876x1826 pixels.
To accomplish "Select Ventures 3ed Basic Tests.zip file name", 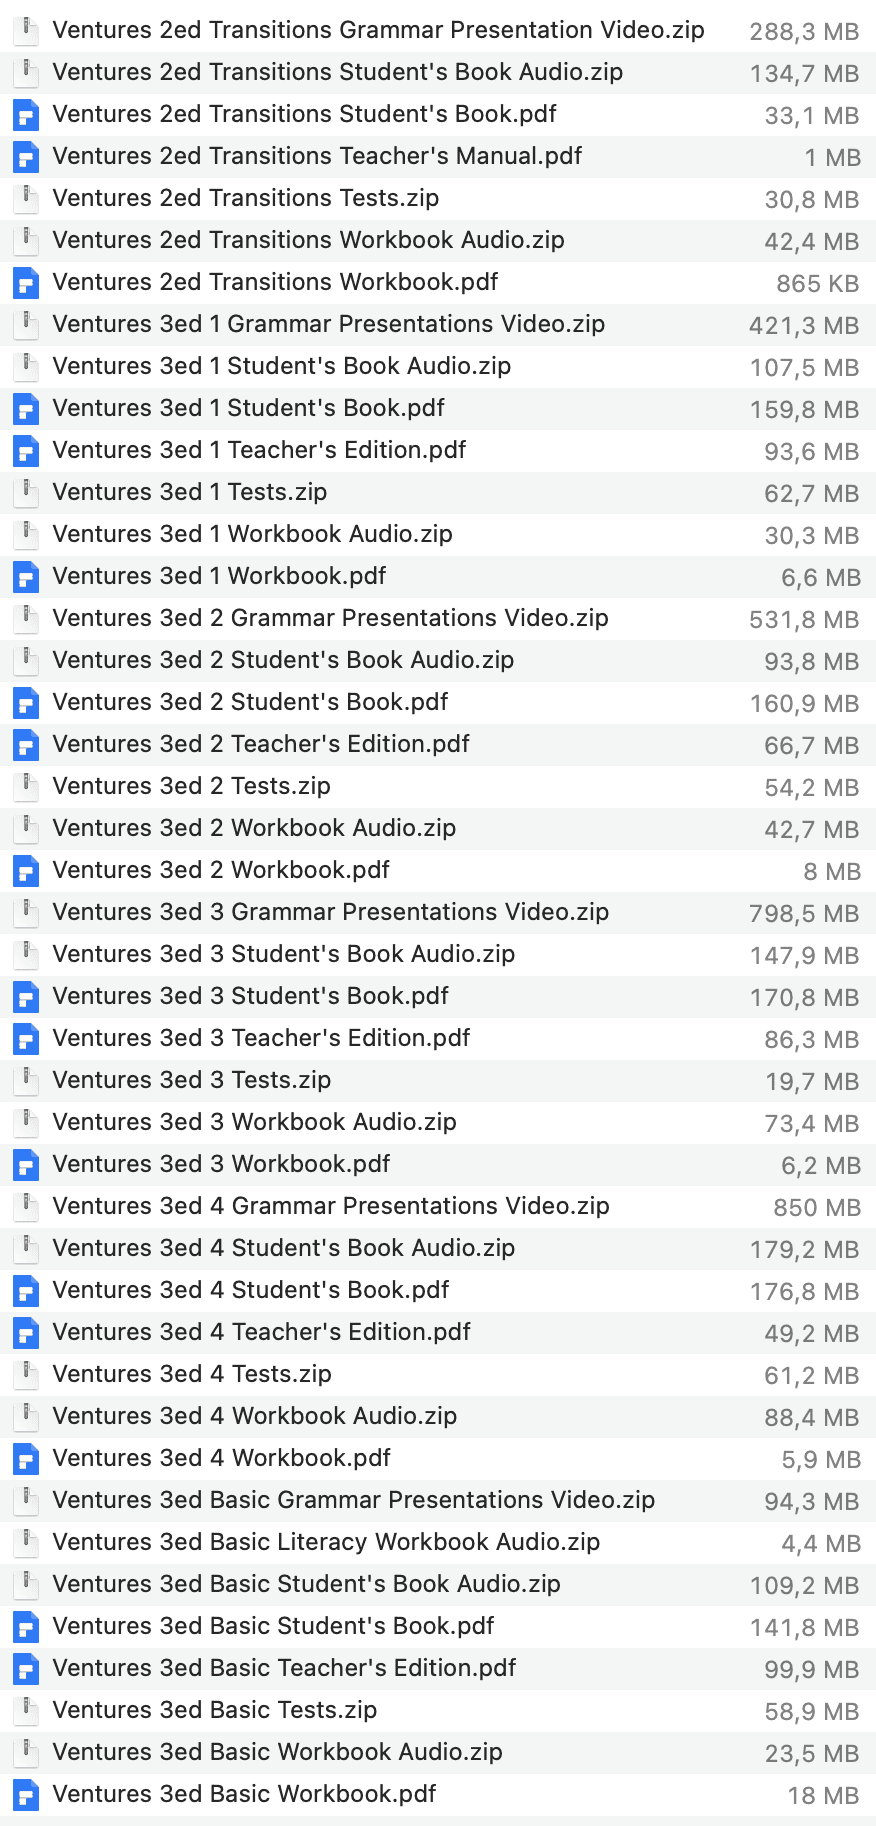I will click(x=214, y=1710).
